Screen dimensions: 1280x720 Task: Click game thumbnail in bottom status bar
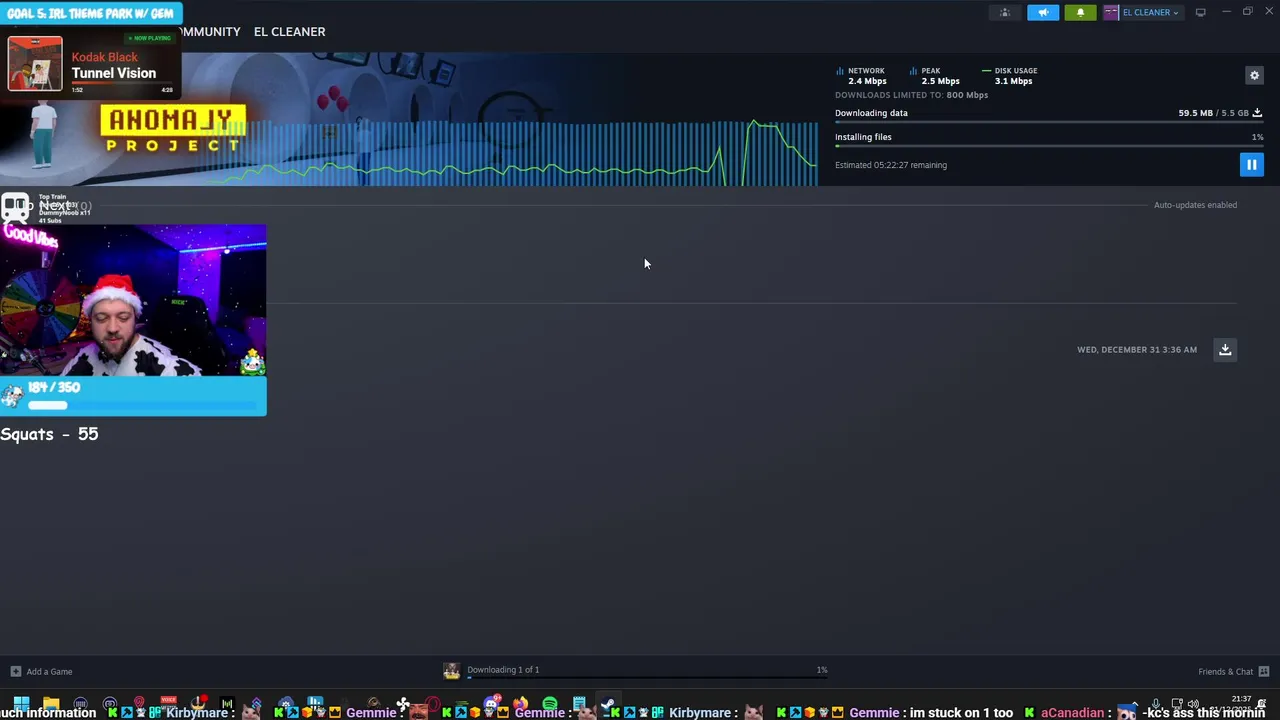coord(452,670)
